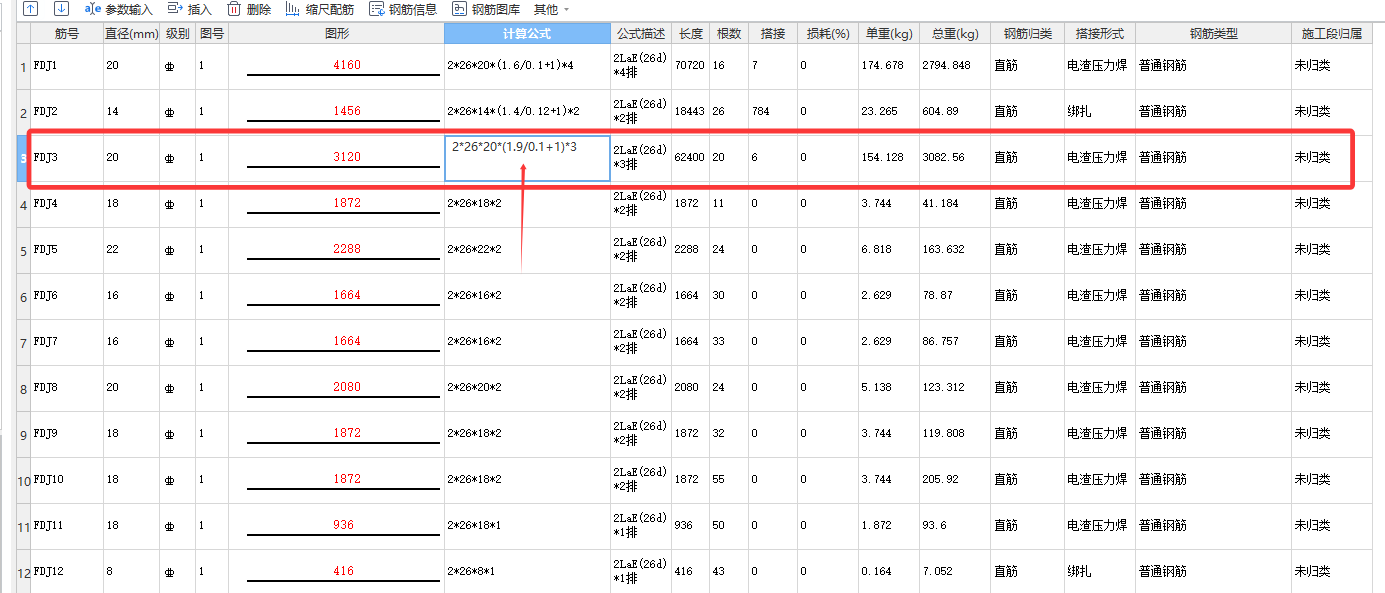The width and height of the screenshot is (1385, 593).
Task: Click the unit weight 154.128
Action: tap(882, 158)
